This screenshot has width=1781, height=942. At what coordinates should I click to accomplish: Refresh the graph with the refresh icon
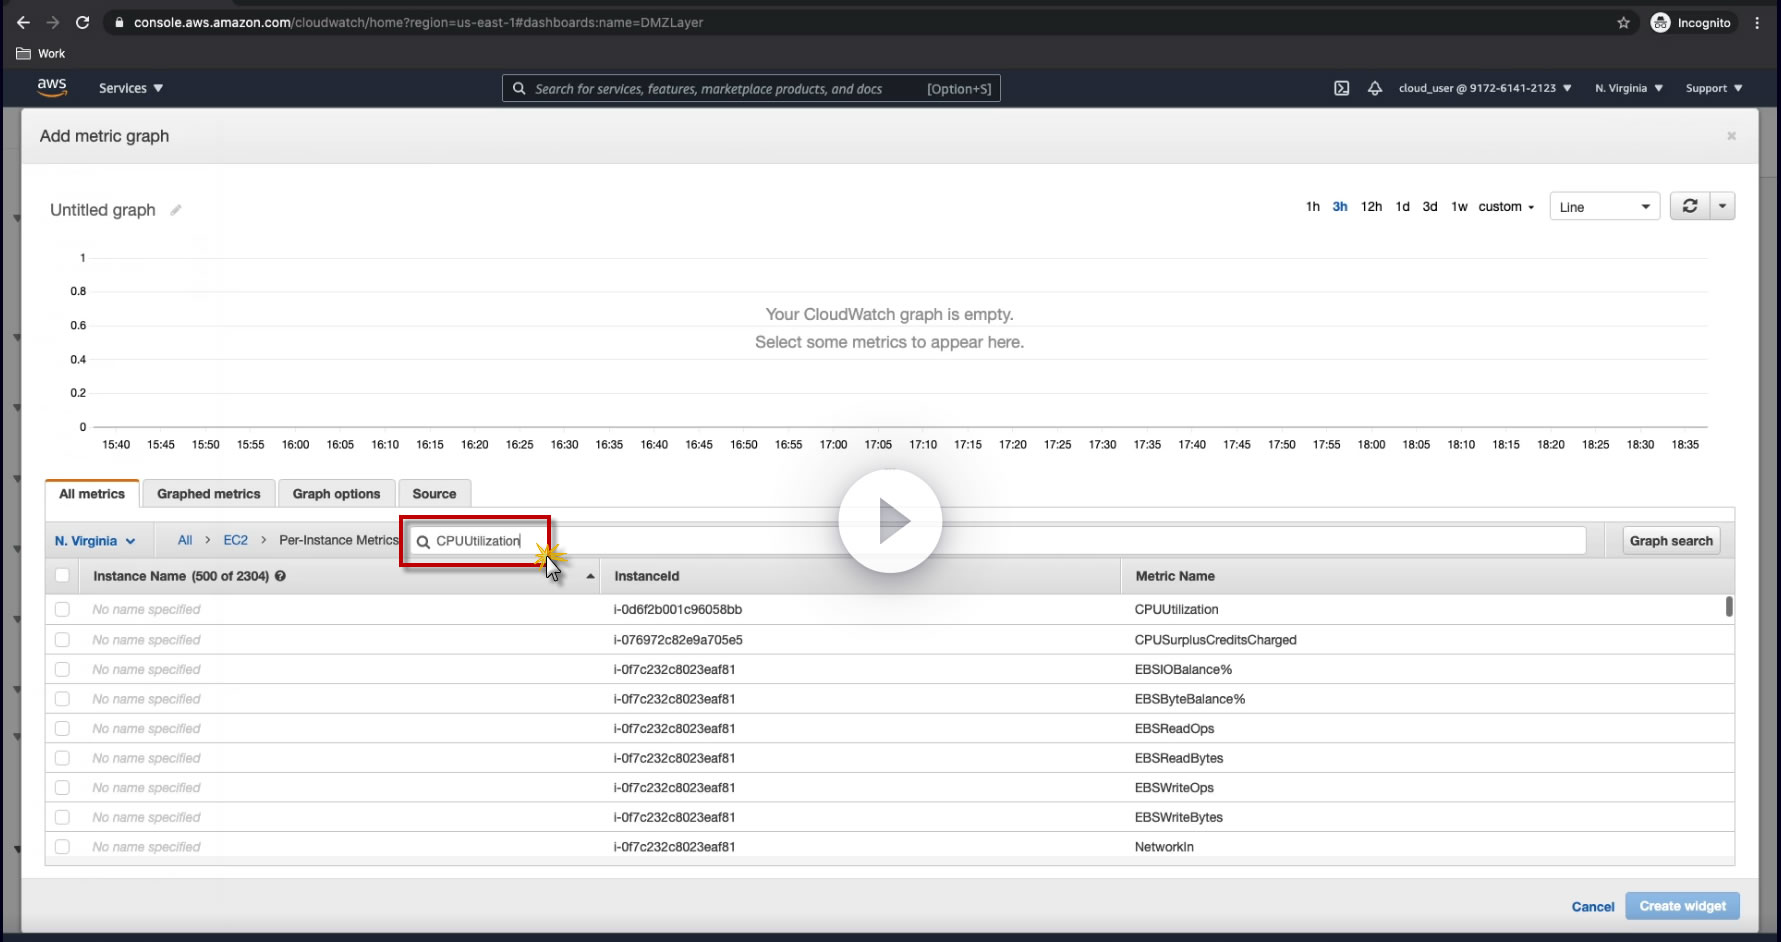coord(1690,206)
